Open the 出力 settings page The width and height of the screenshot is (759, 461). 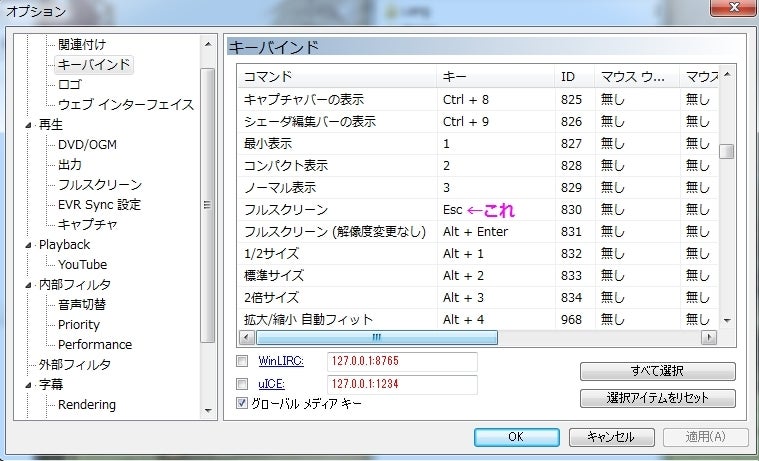click(70, 165)
